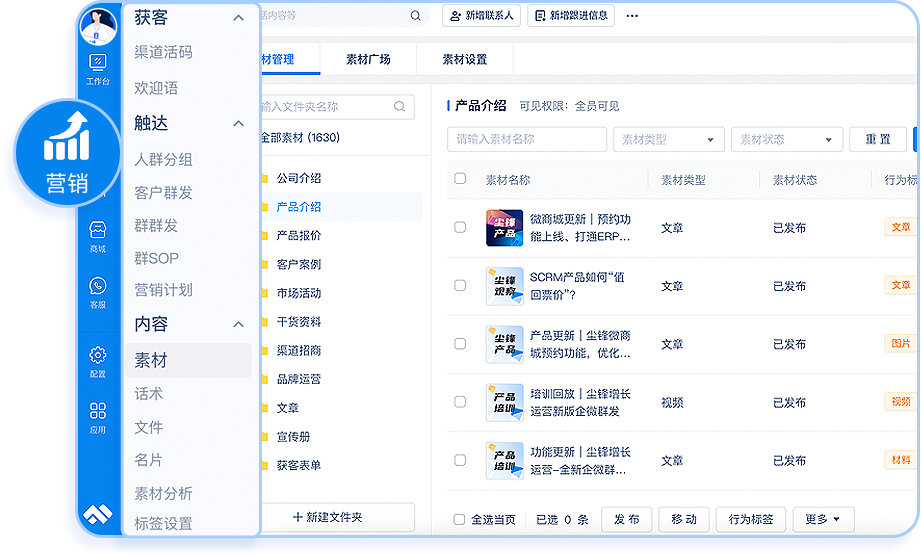Click the logo icon at sidebar bottom
This screenshot has width=921, height=555.
(x=98, y=514)
